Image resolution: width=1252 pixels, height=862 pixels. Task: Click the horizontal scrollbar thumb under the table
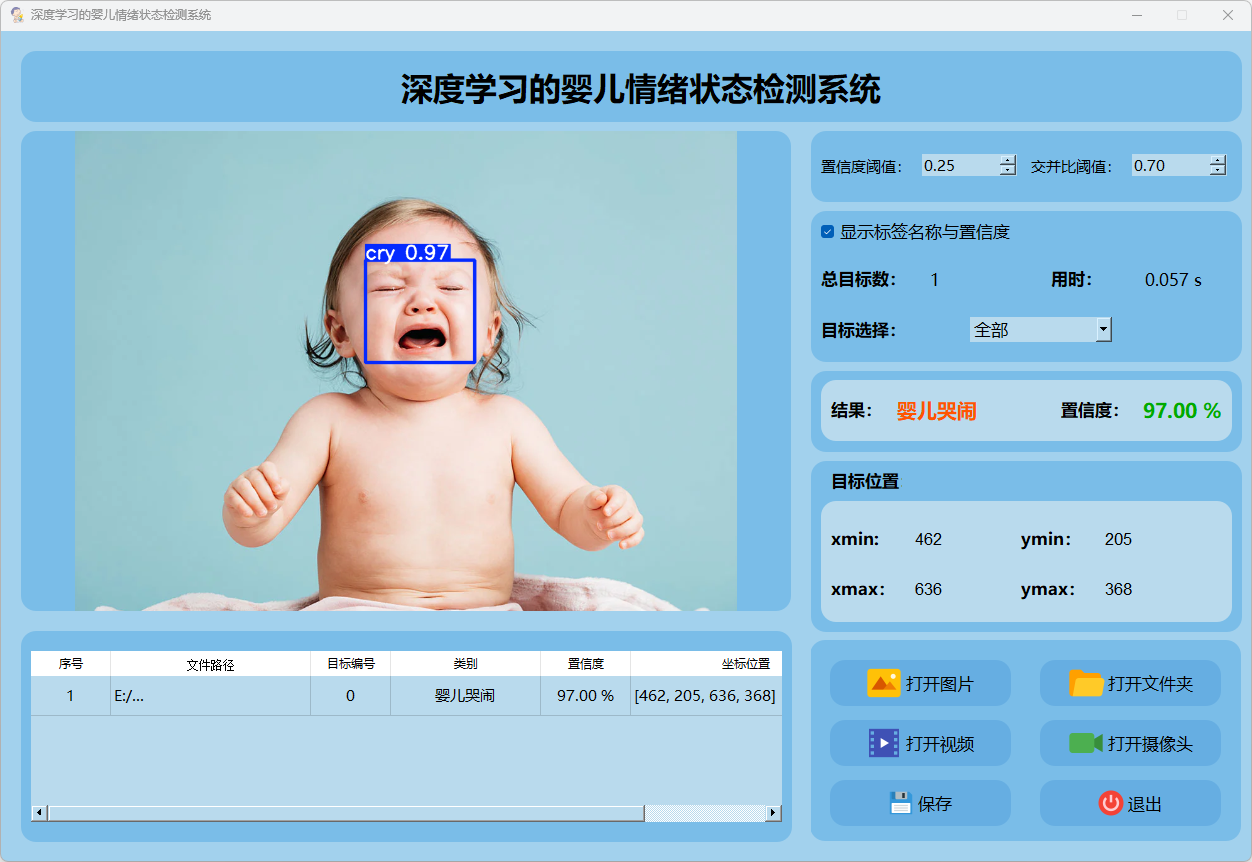[345, 813]
